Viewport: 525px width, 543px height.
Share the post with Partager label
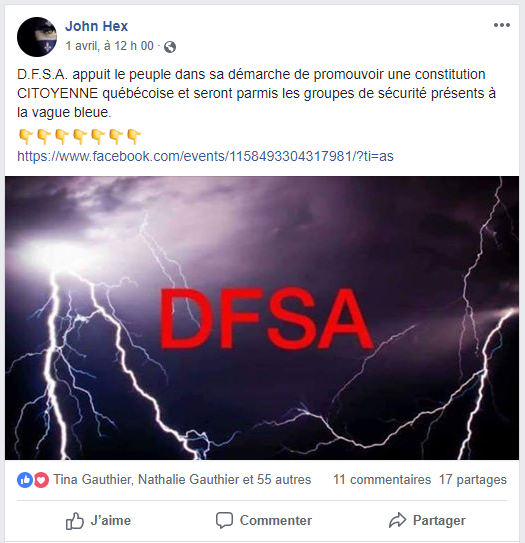click(x=439, y=520)
